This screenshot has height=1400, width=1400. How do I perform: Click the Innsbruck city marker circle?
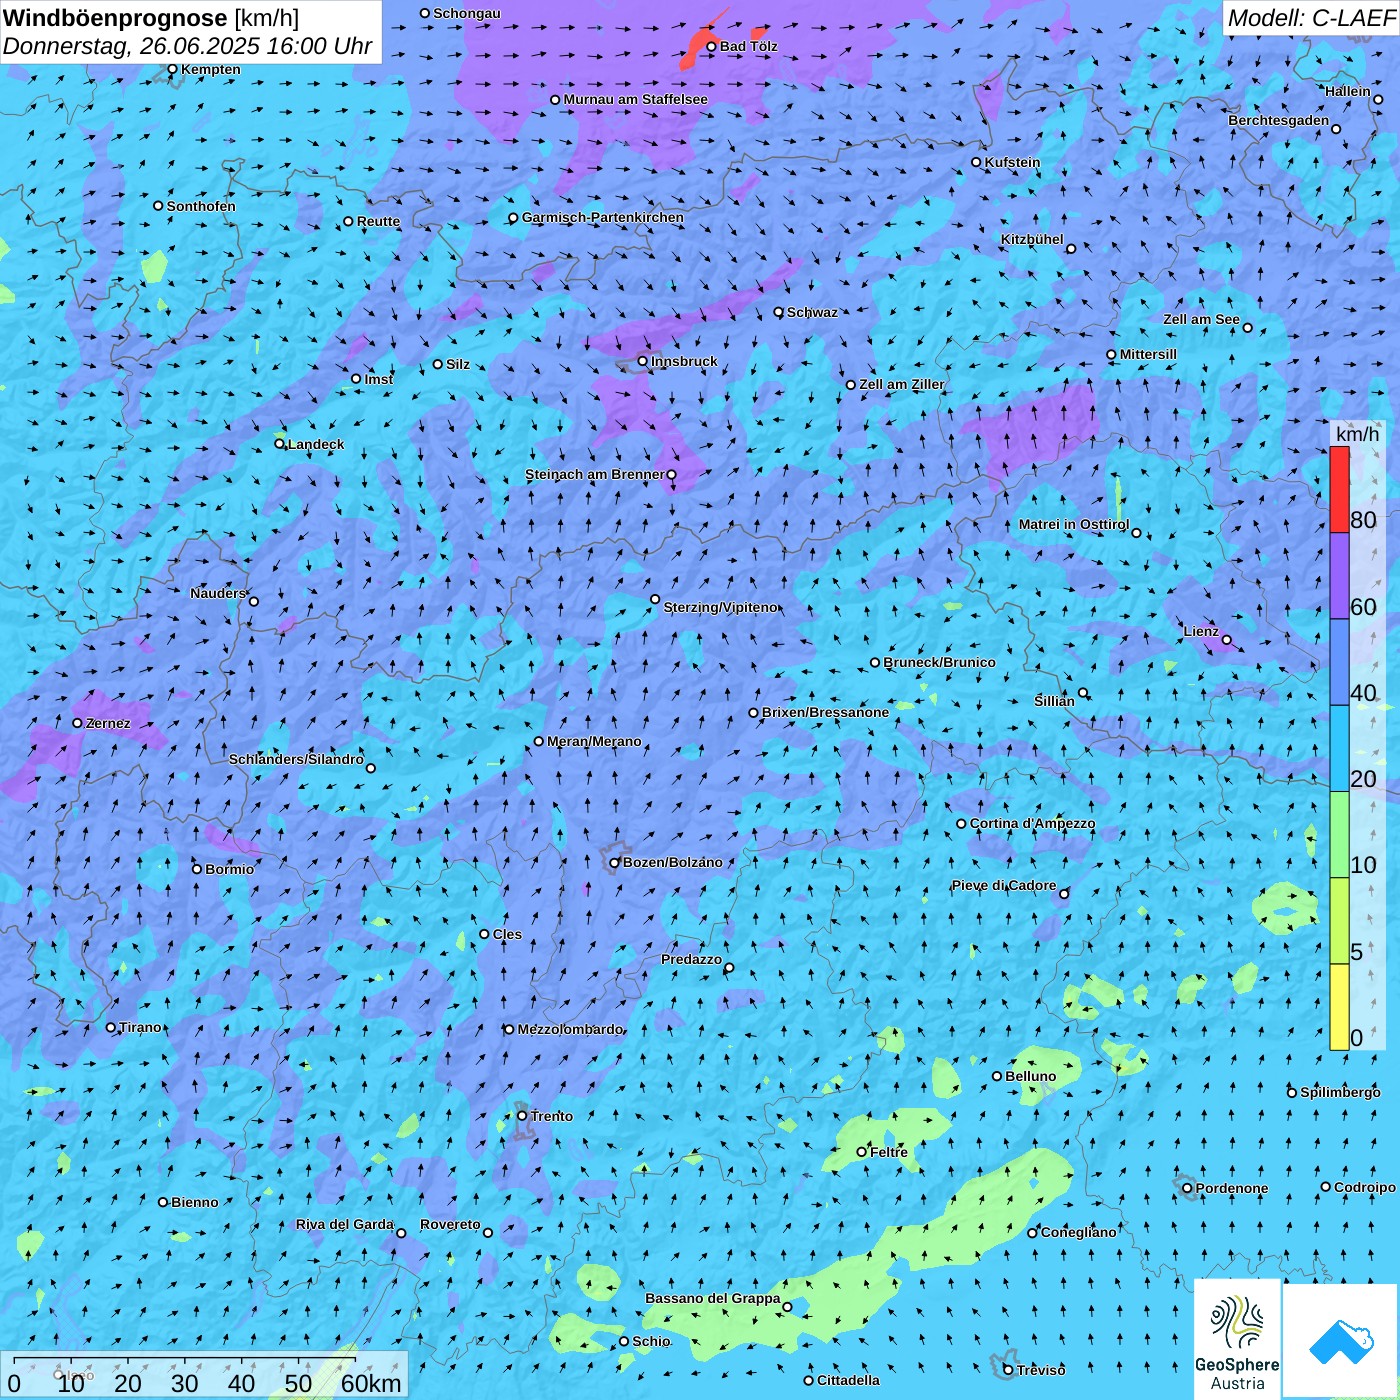(x=643, y=361)
